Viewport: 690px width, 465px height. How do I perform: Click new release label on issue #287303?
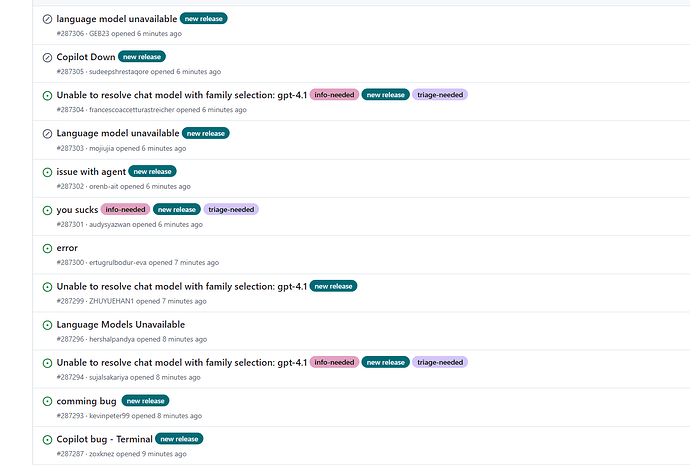(206, 133)
